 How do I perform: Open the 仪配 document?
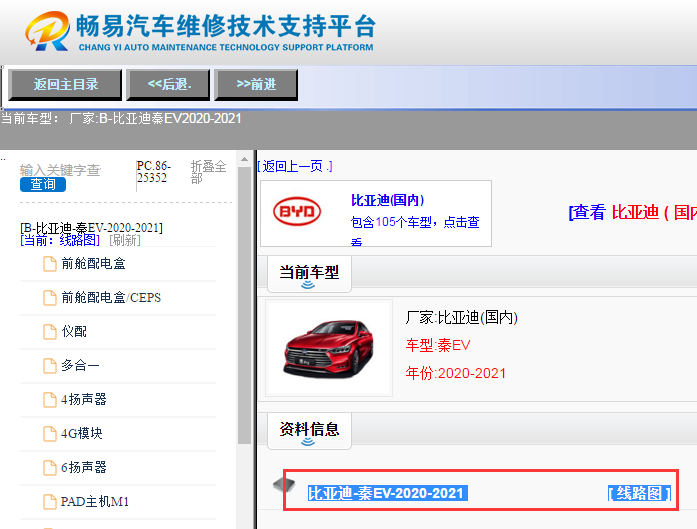click(74, 332)
